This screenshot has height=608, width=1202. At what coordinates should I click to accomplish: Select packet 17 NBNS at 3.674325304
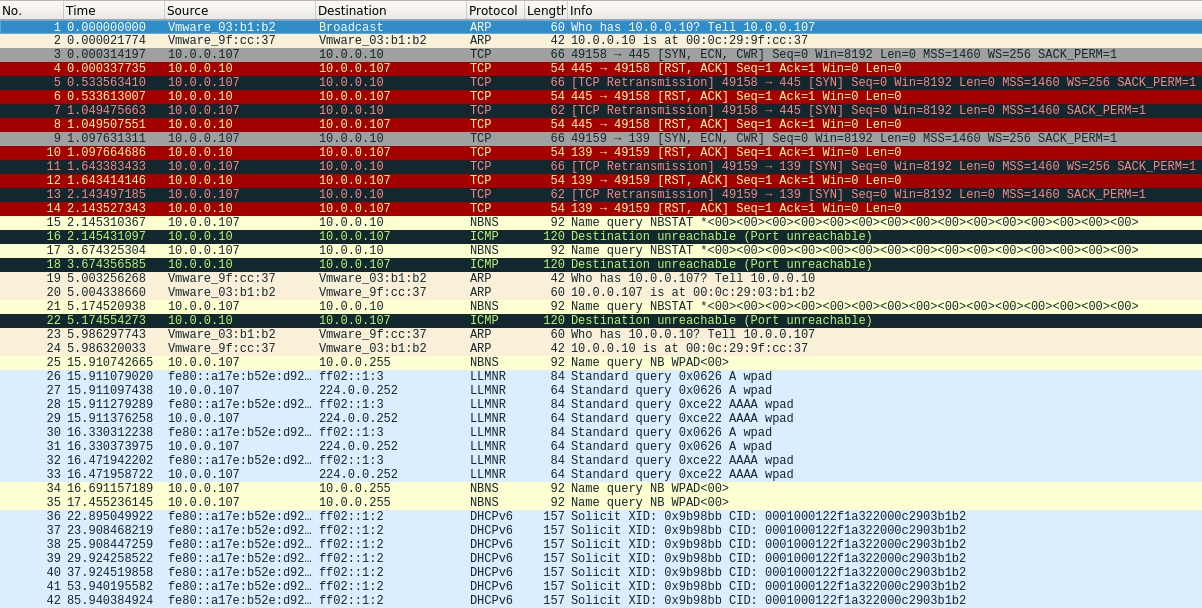point(601,251)
